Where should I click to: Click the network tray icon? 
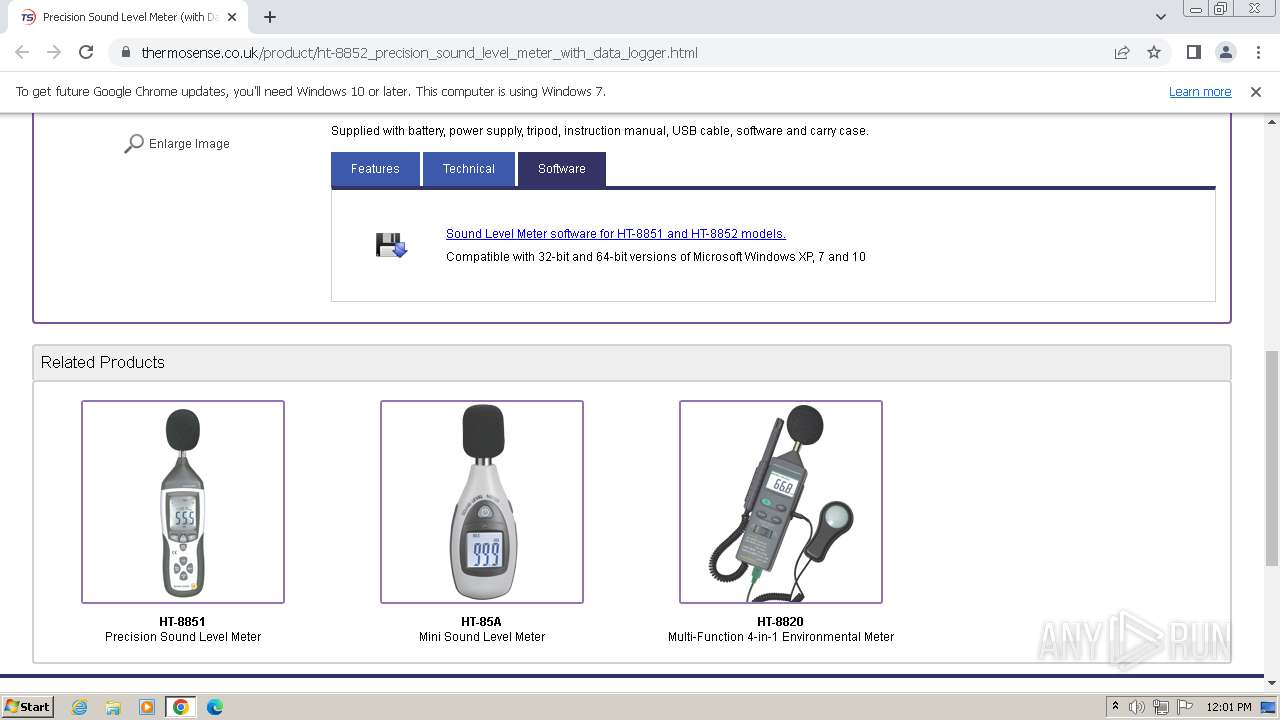[x=1161, y=707]
